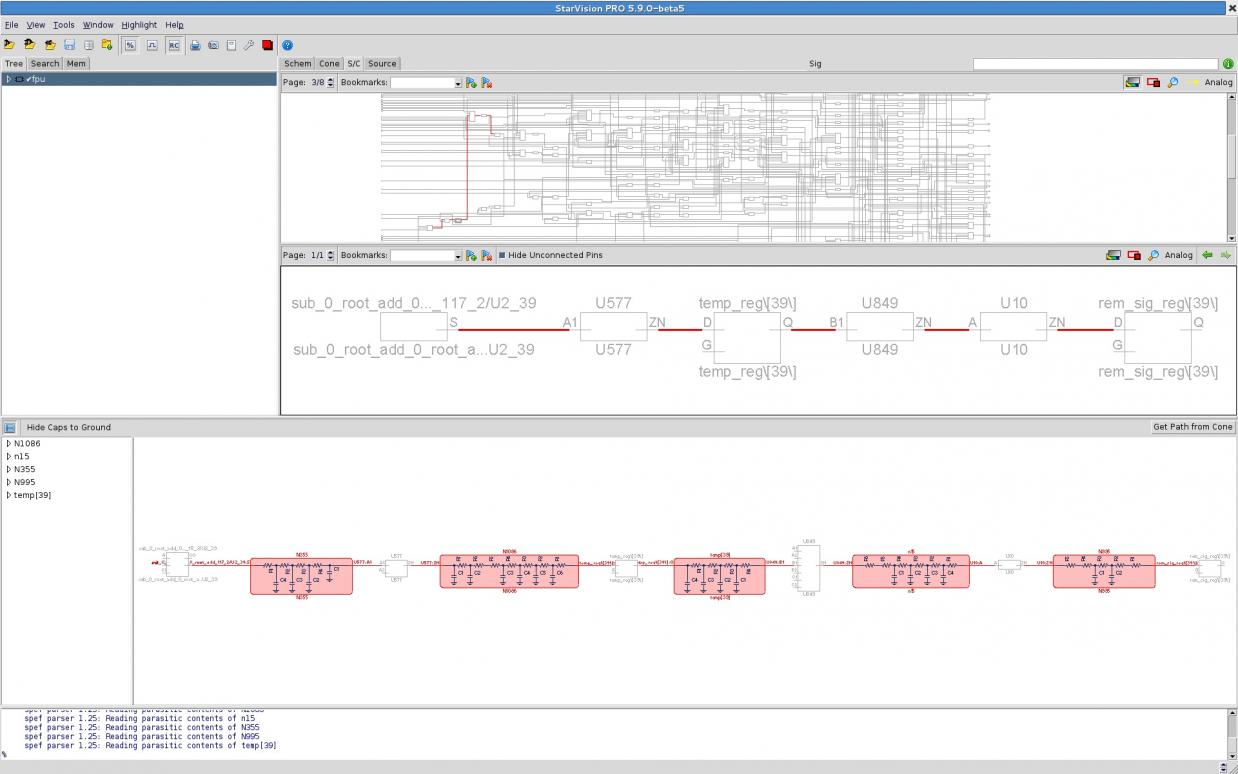Click the Get Path from Cone button
This screenshot has width=1238, height=774.
click(x=1193, y=427)
